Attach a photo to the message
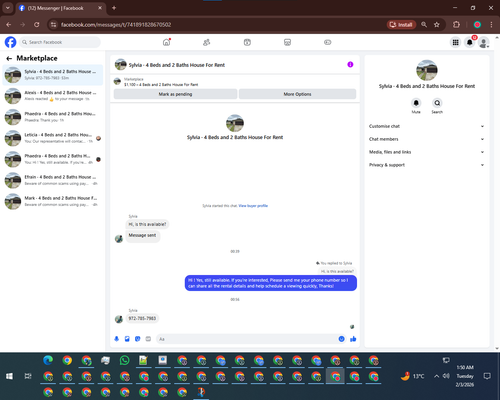Image resolution: width=500 pixels, height=400 pixels. (127, 339)
